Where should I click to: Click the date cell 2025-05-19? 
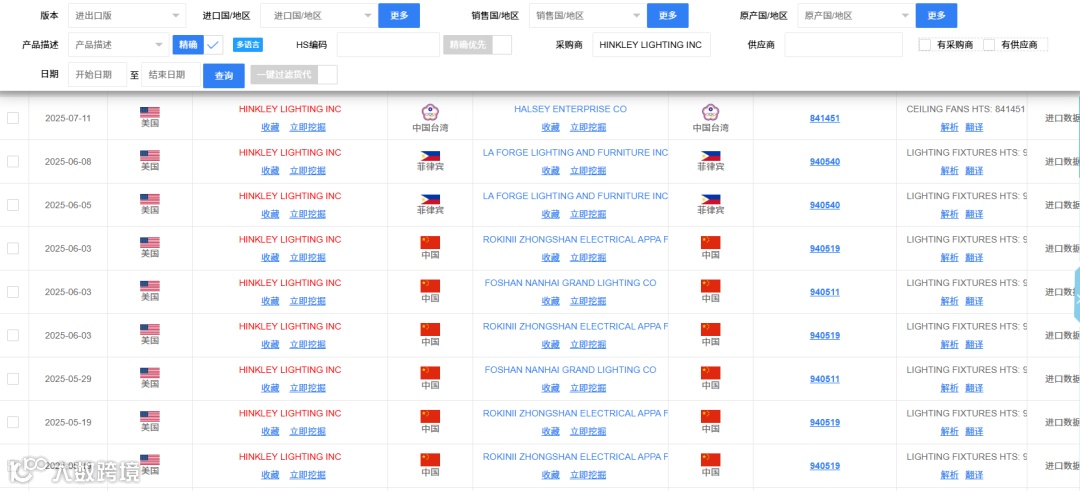pyautogui.click(x=68, y=421)
